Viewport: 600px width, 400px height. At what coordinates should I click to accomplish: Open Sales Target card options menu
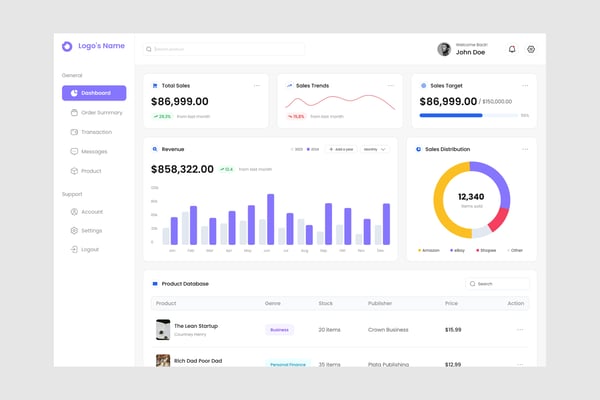point(525,86)
